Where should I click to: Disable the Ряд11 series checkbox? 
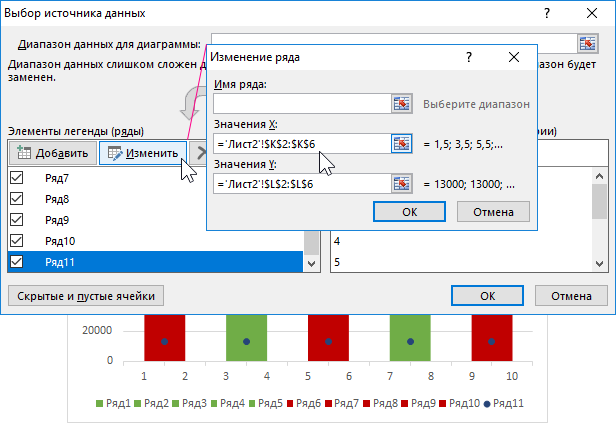[x=16, y=262]
